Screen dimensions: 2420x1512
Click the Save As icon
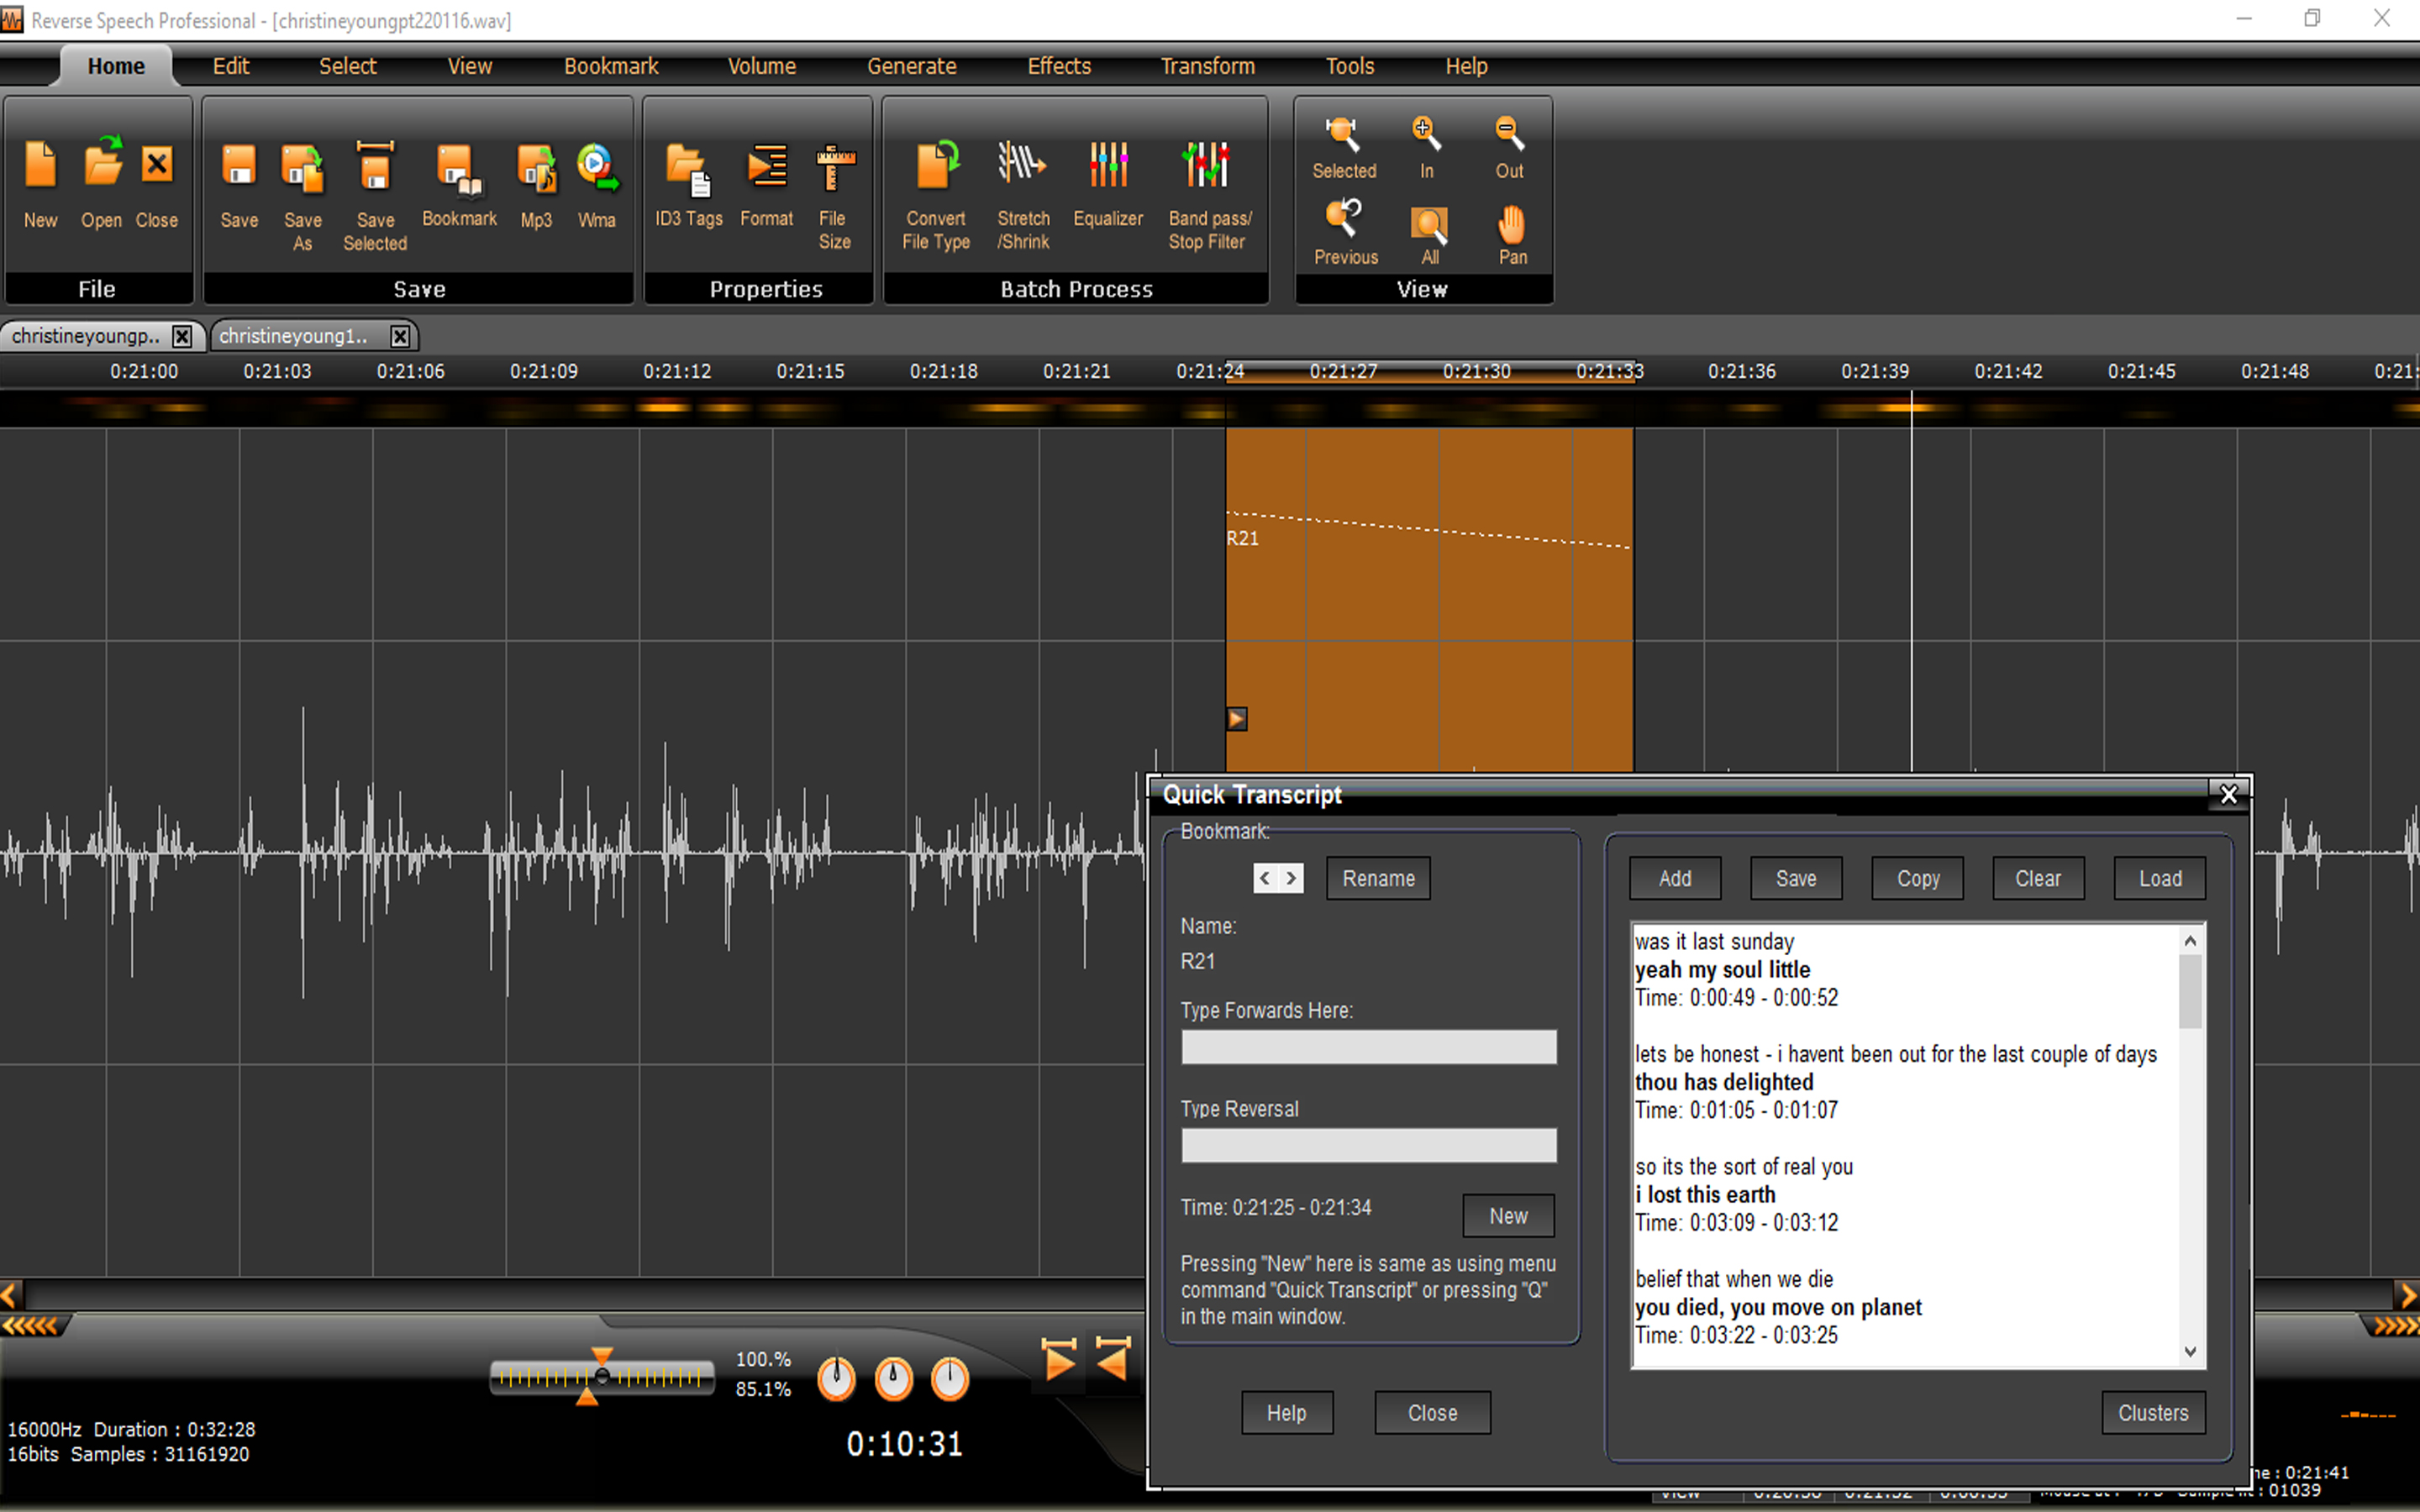pyautogui.click(x=302, y=166)
